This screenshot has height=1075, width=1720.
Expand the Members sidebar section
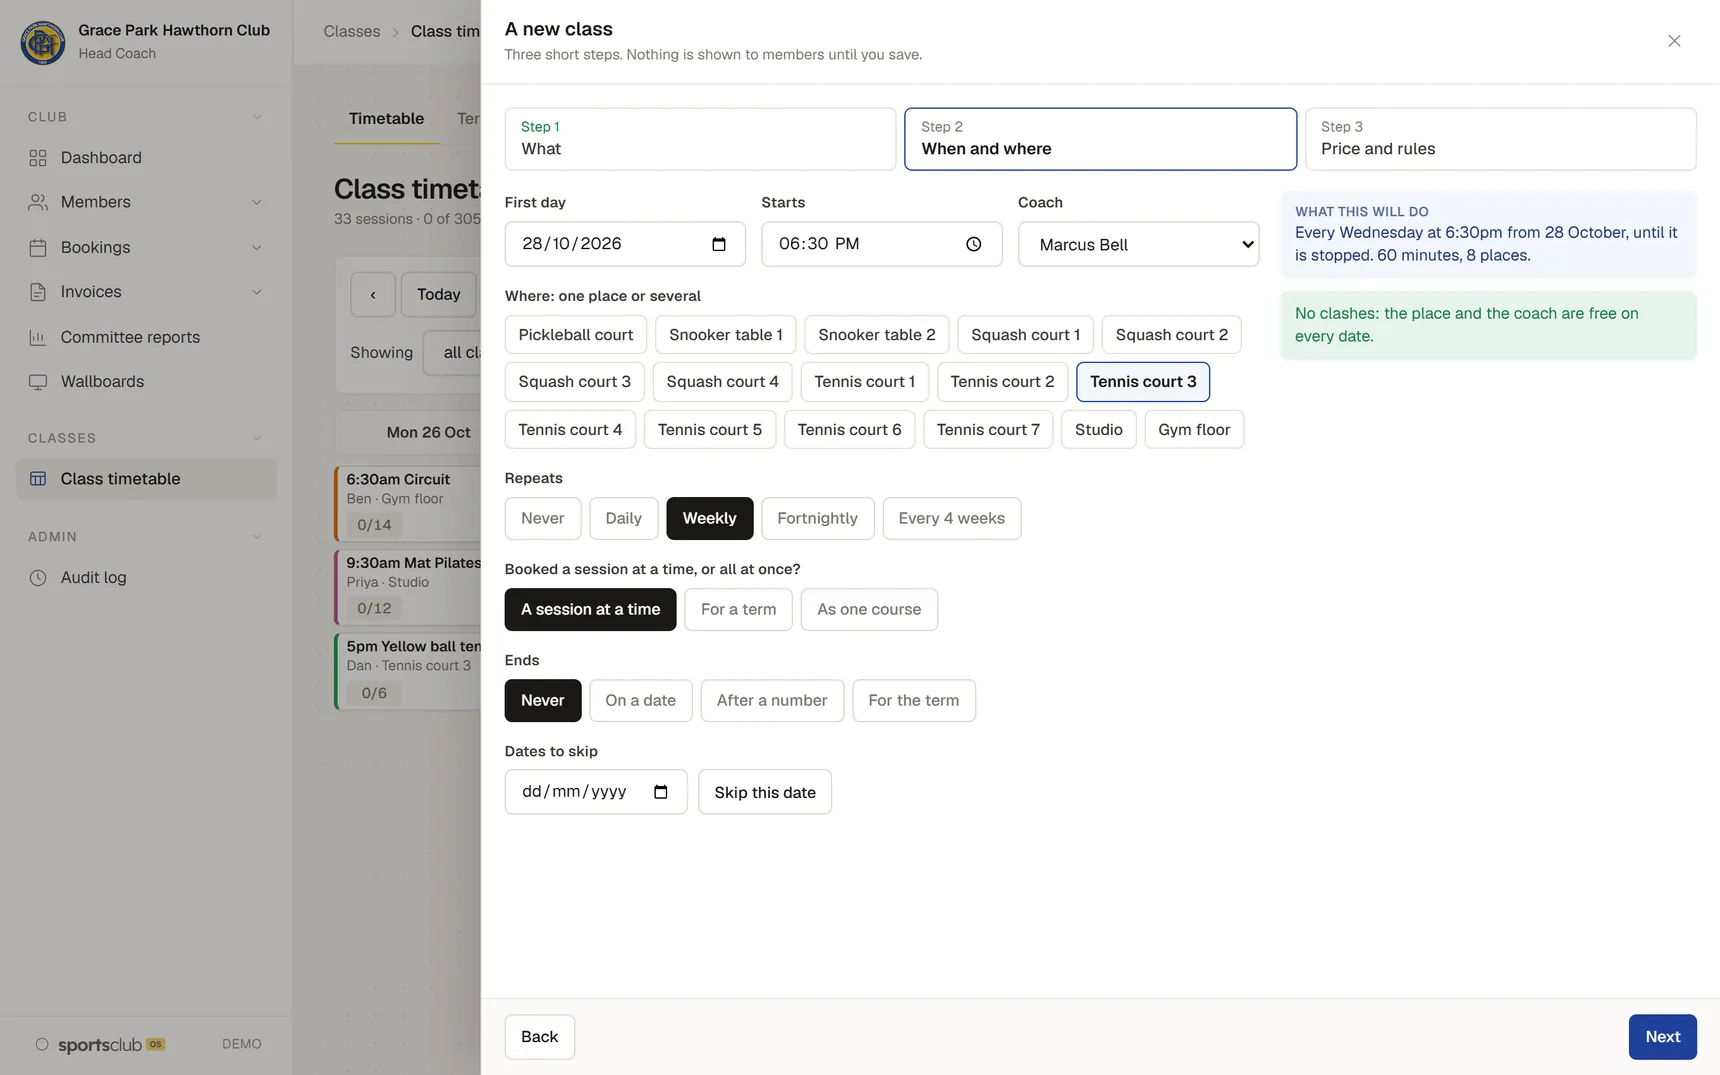click(x=256, y=202)
